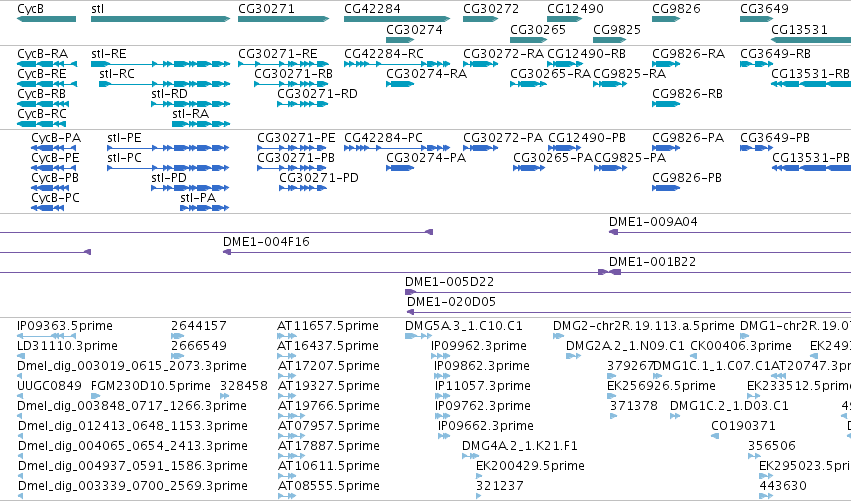Click the DME1-001B22 clone feature
The width and height of the screenshot is (851, 501).
coord(730,272)
